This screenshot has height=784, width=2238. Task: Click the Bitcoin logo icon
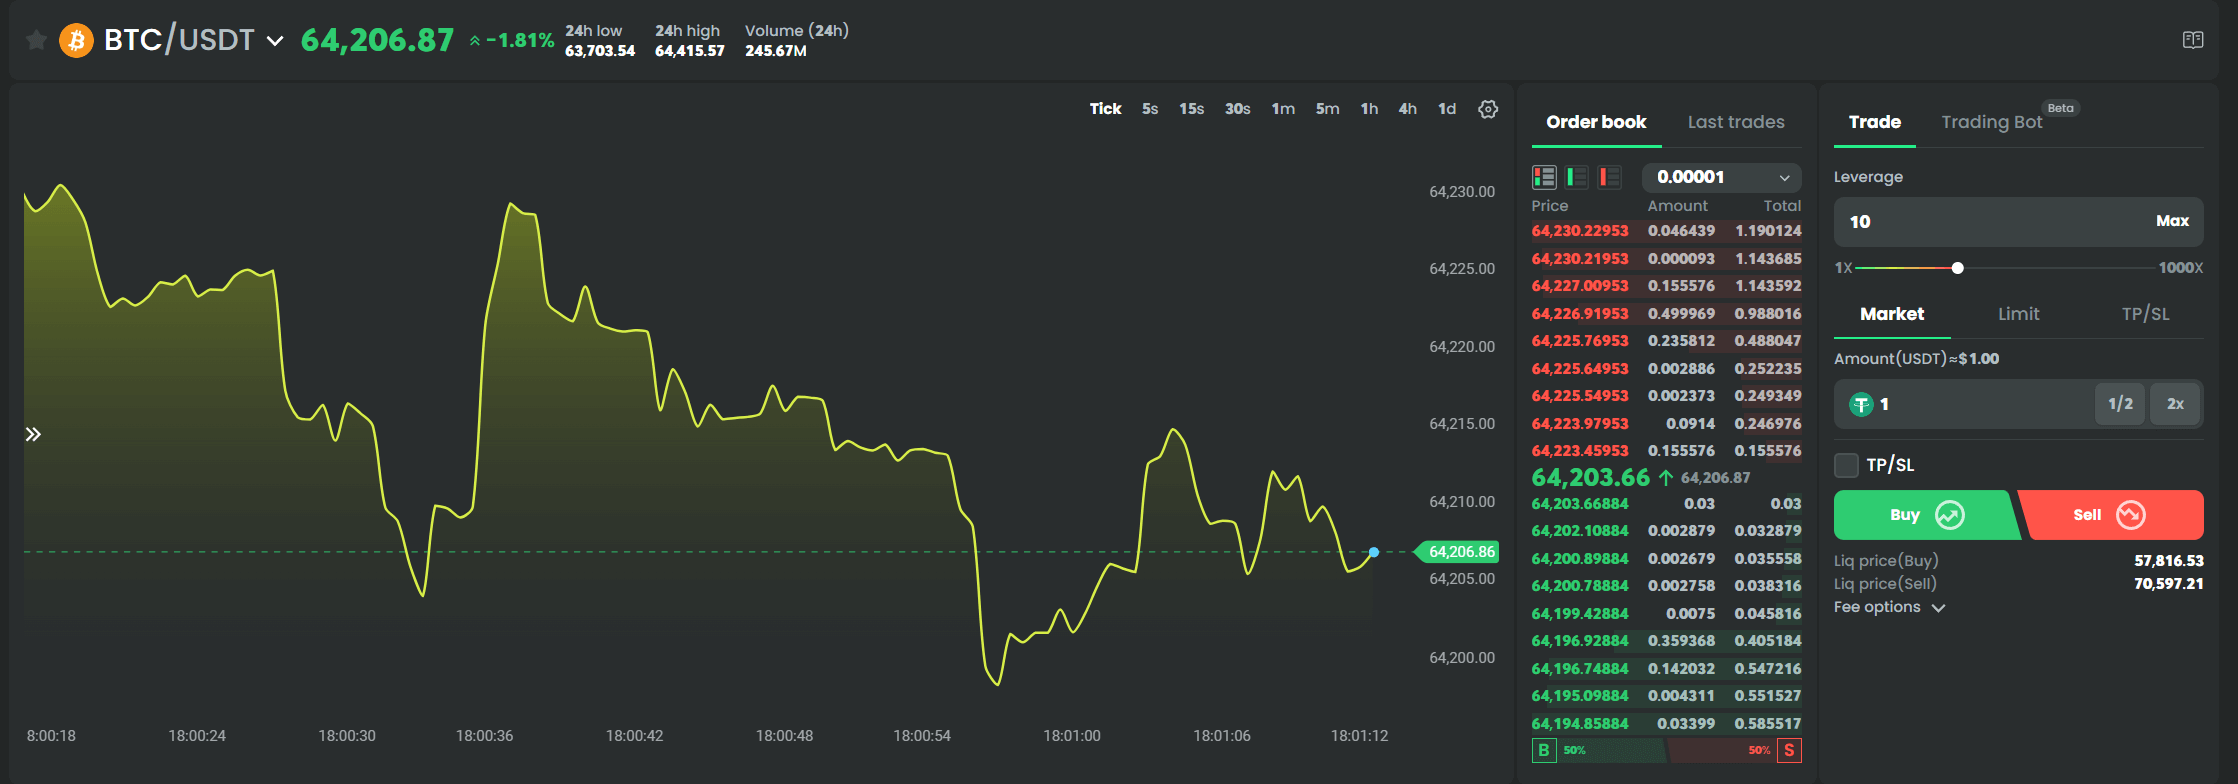(76, 40)
